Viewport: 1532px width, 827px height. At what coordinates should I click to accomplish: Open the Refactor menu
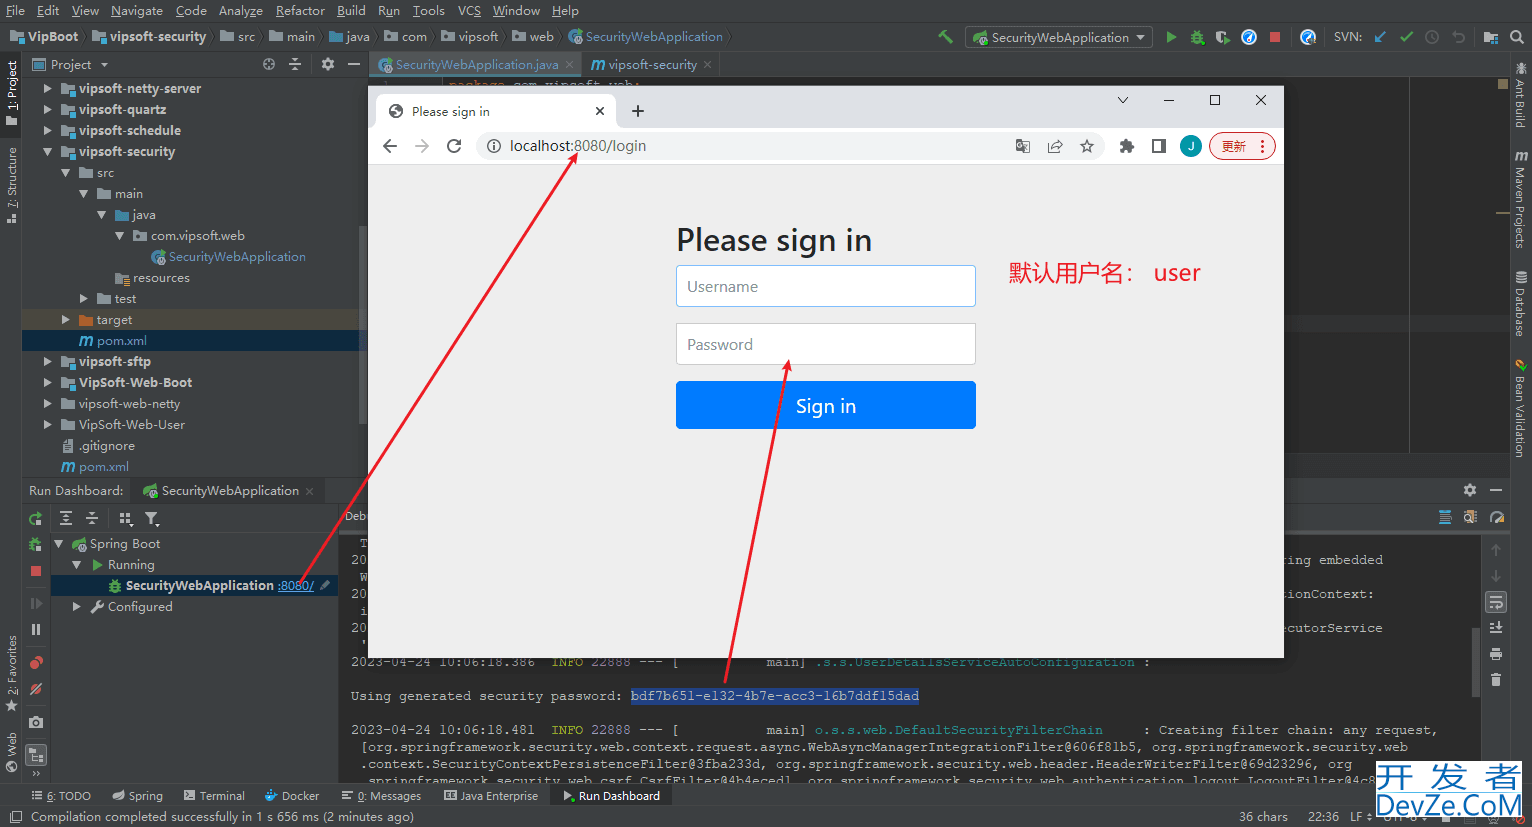click(x=300, y=11)
